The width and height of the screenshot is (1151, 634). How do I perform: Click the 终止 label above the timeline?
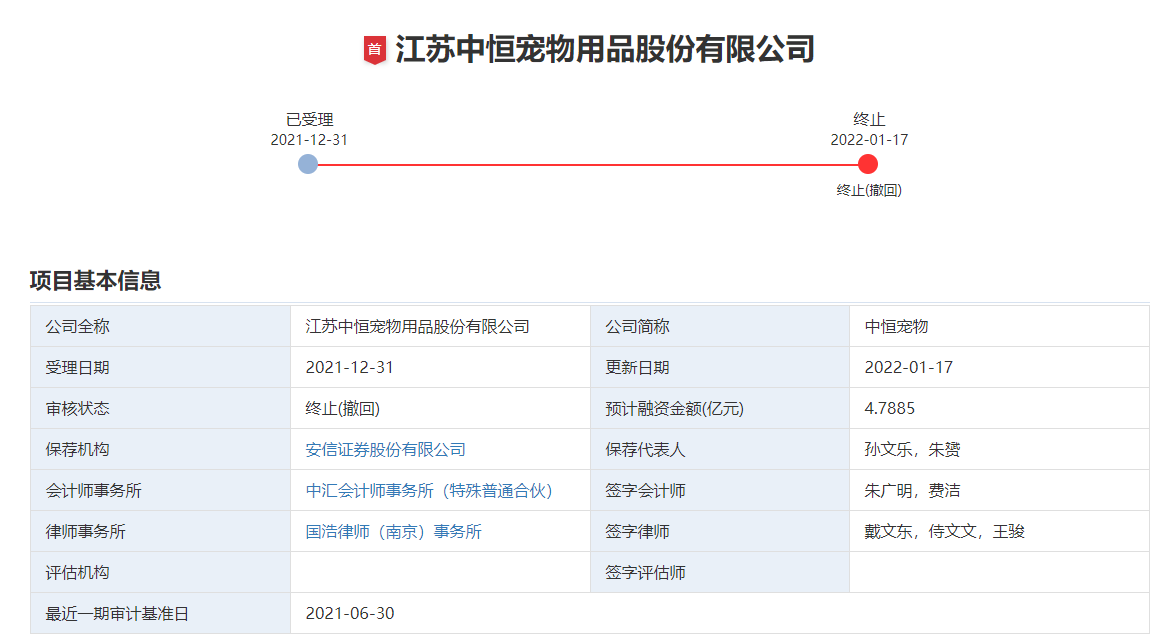(869, 120)
